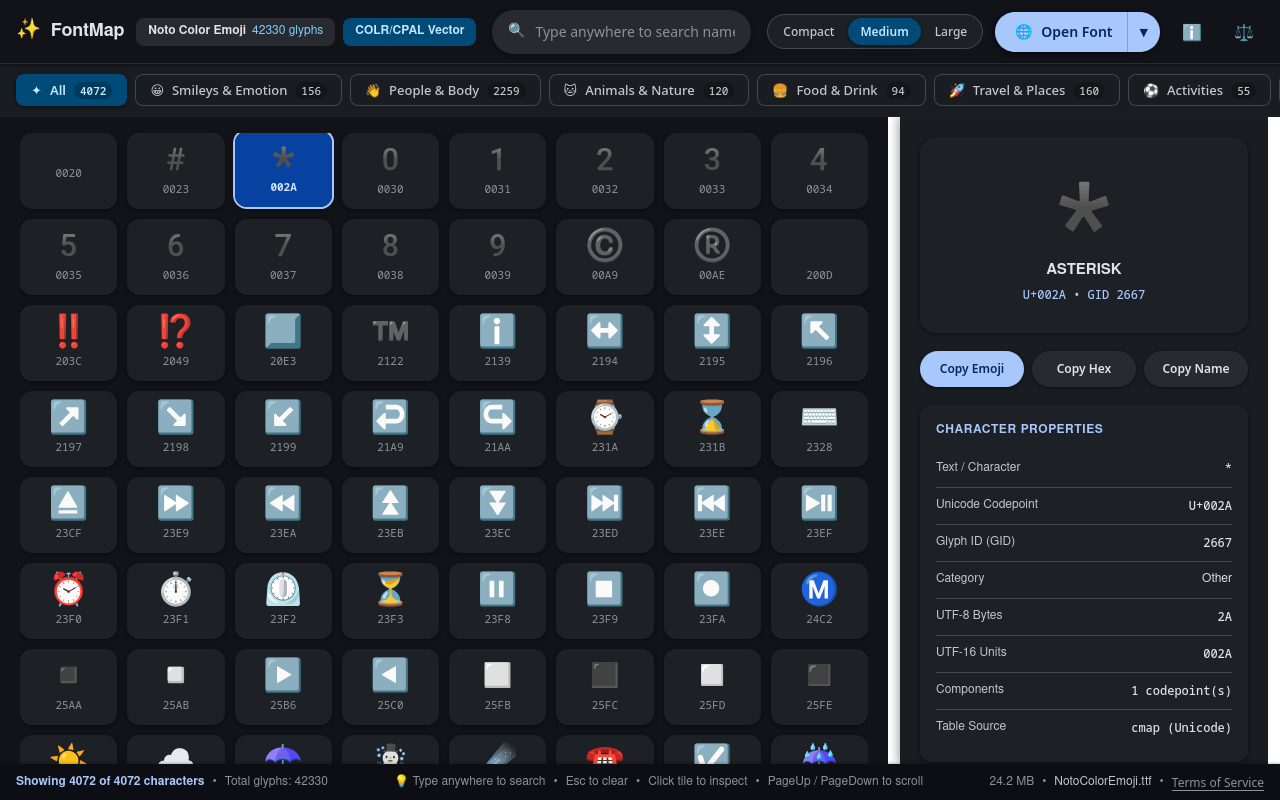
Task: Expand the Open Font dropdown arrow
Action: (1143, 32)
